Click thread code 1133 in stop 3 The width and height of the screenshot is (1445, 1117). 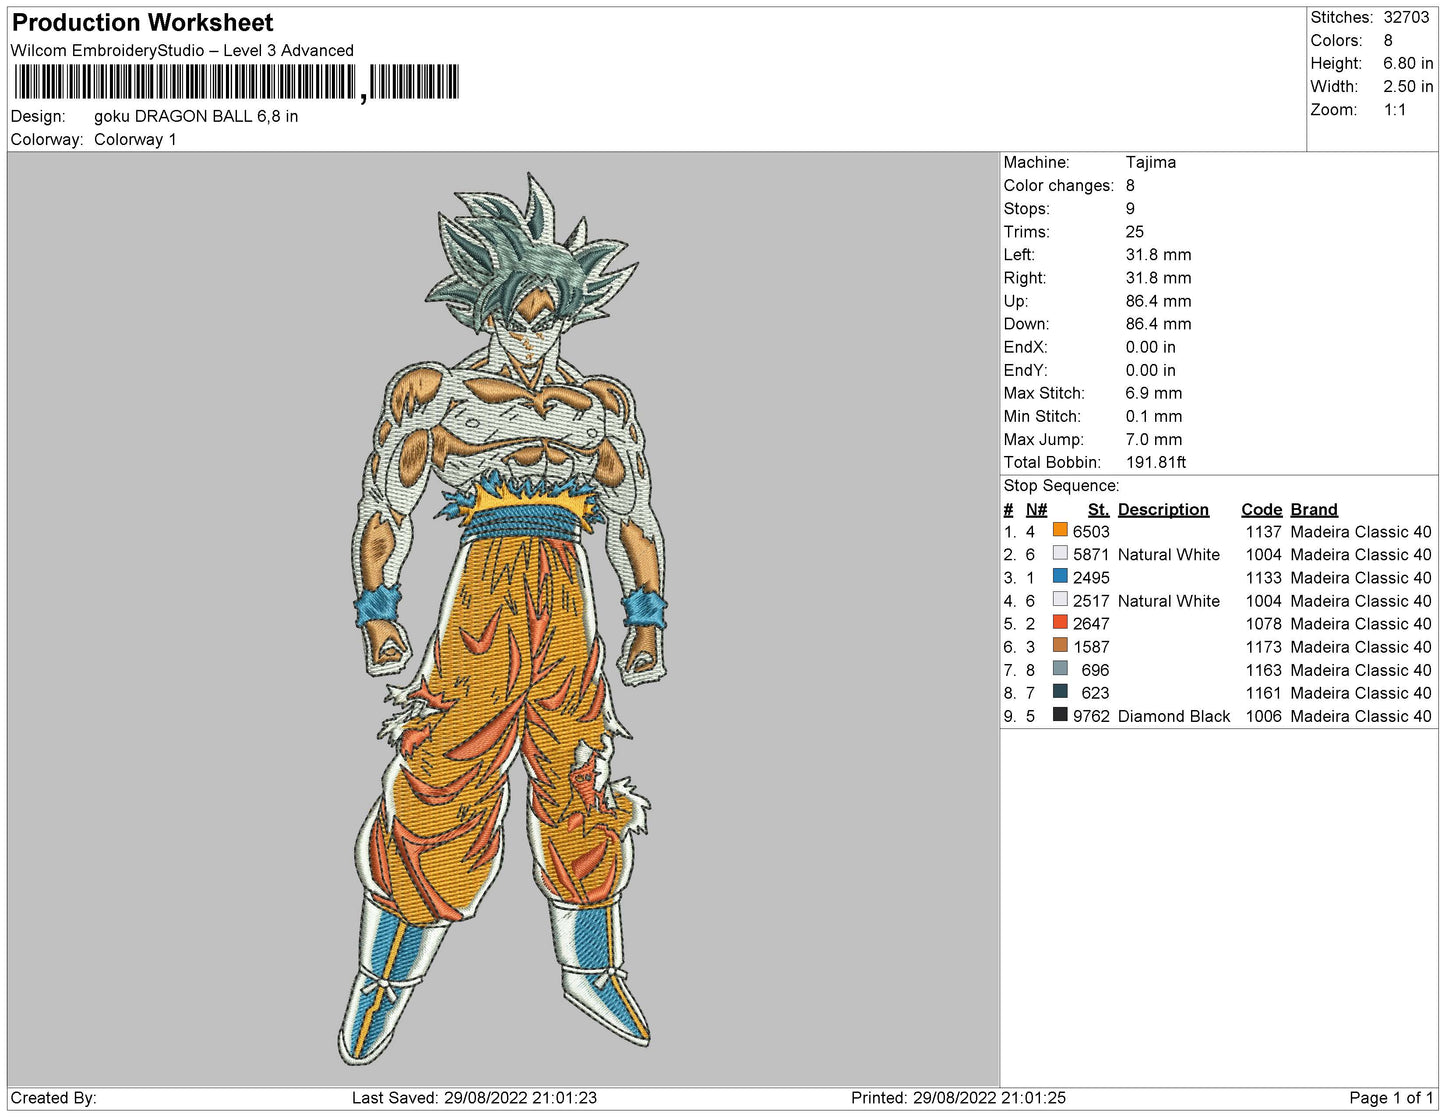1263,578
